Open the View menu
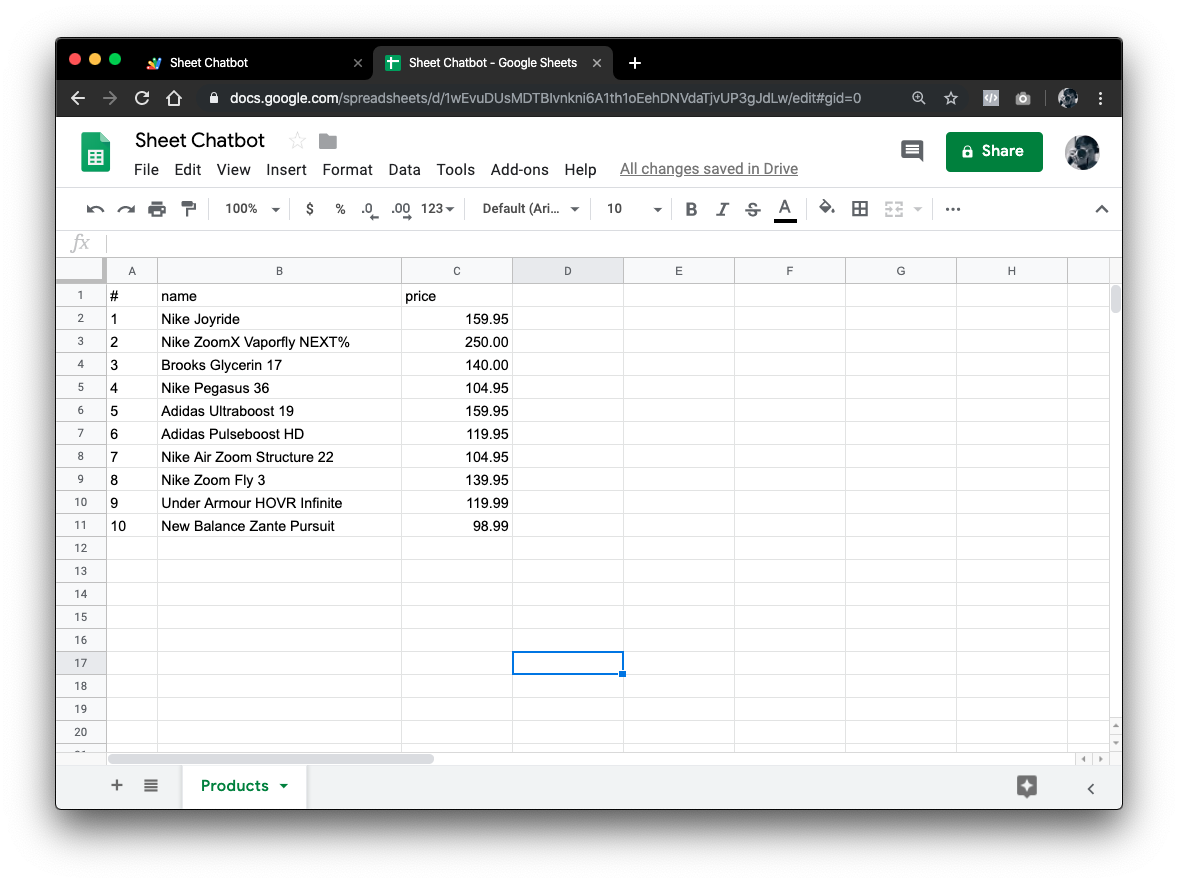This screenshot has width=1178, height=883. click(234, 170)
